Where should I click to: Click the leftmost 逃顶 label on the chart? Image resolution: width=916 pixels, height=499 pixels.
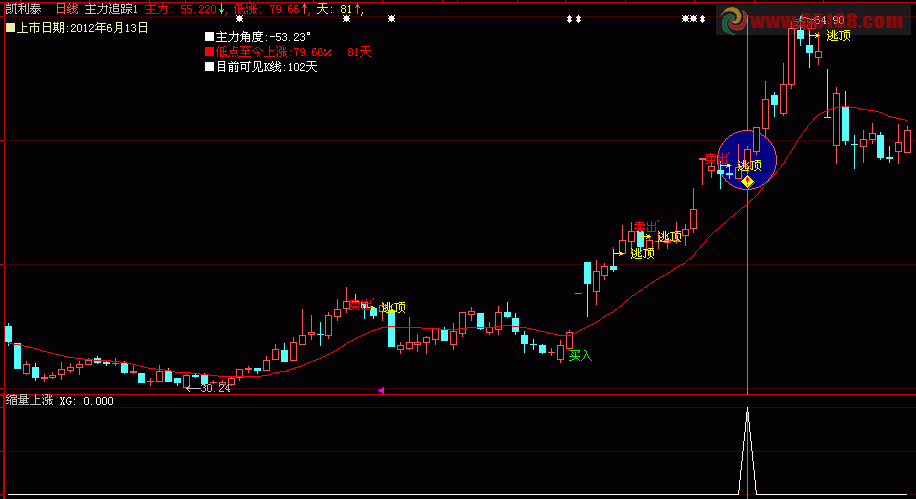point(393,307)
